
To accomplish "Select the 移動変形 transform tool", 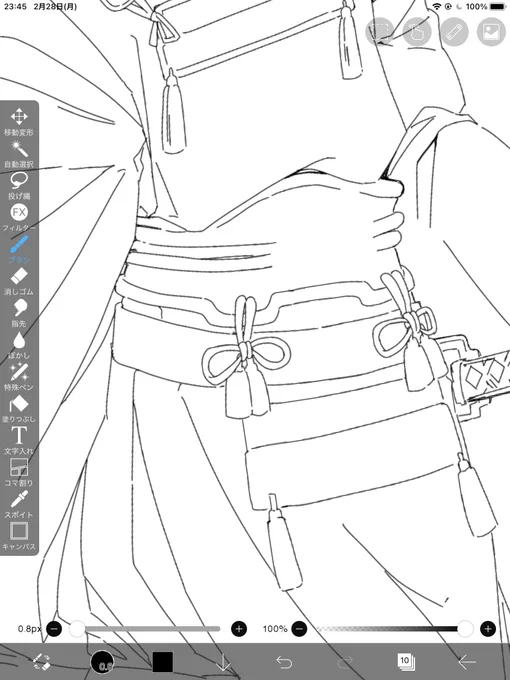I will point(19,122).
